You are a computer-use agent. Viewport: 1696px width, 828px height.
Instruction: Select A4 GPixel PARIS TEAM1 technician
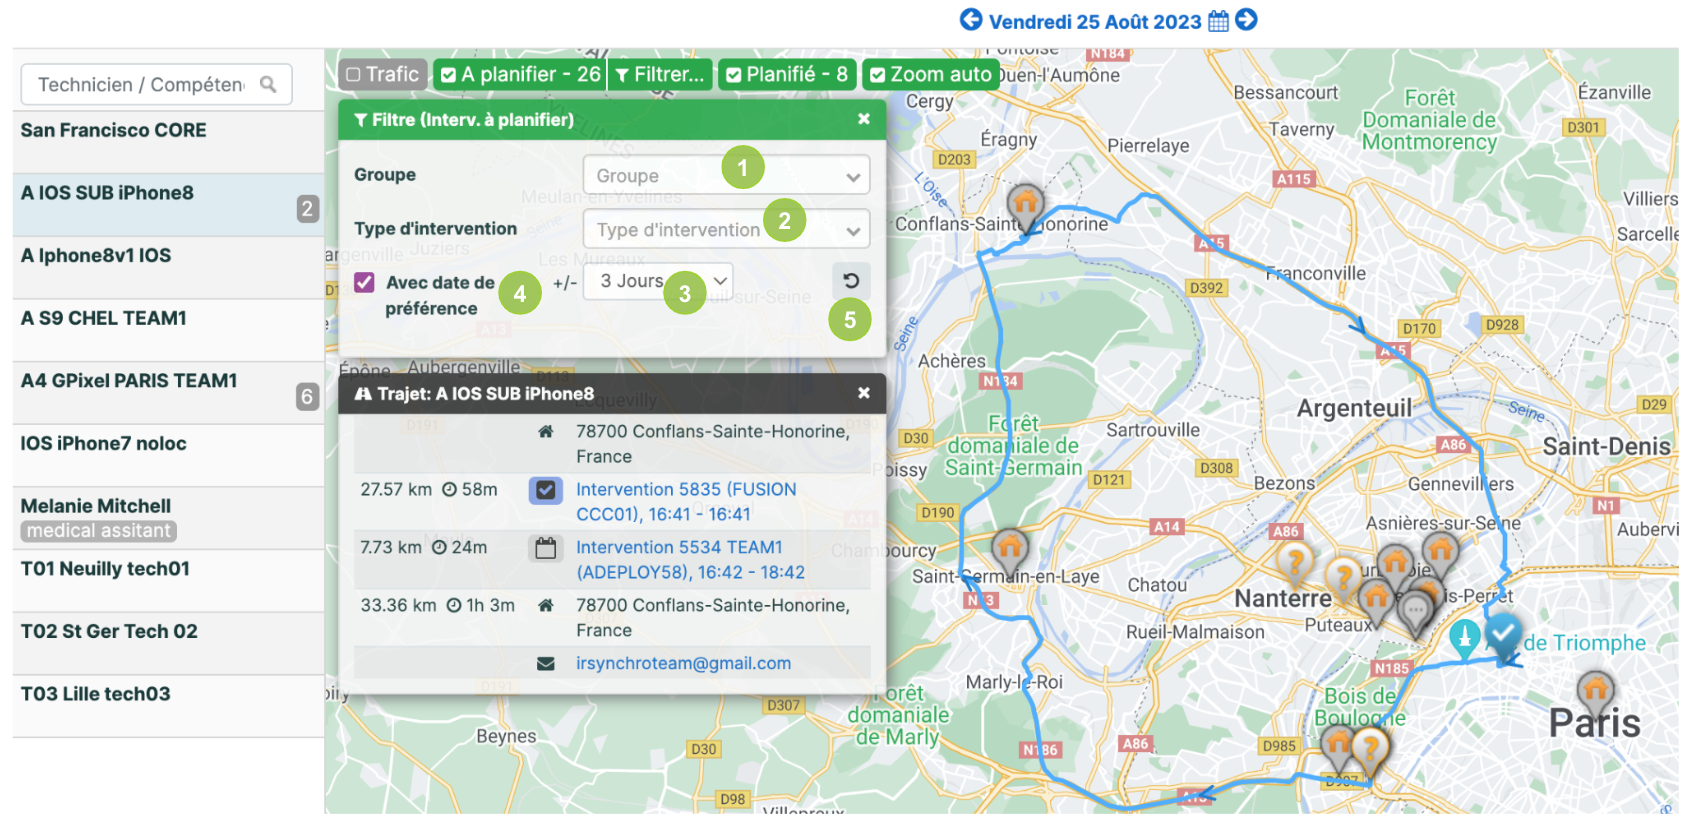(168, 393)
